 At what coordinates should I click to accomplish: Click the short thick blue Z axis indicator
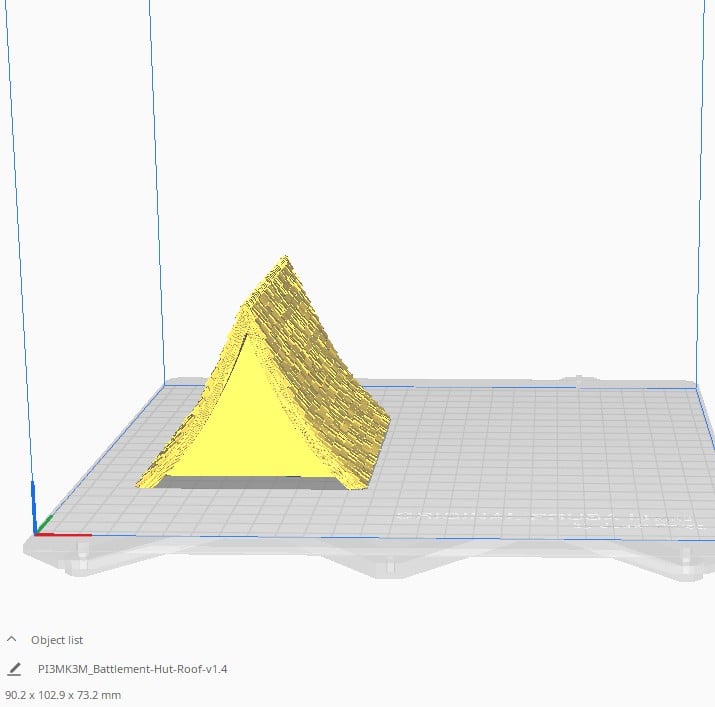[33, 502]
